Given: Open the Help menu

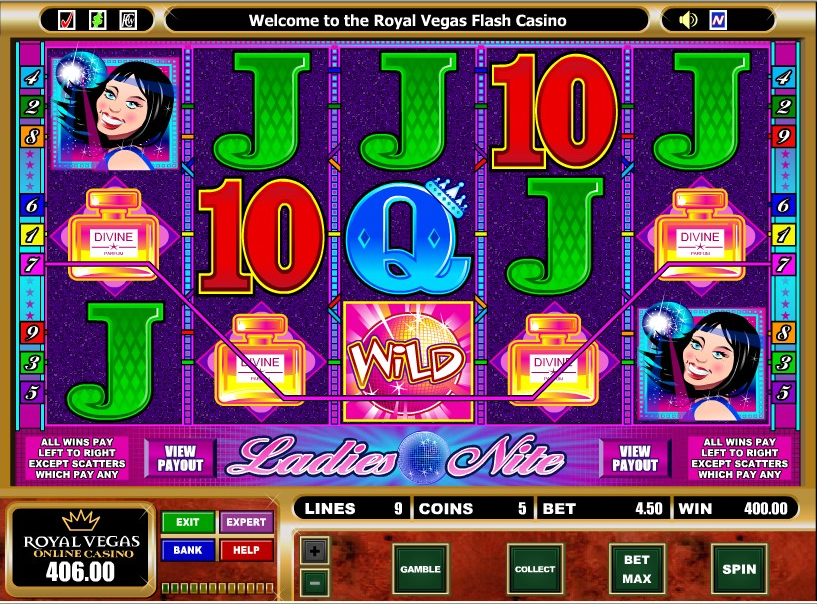Looking at the screenshot, I should coord(246,550).
